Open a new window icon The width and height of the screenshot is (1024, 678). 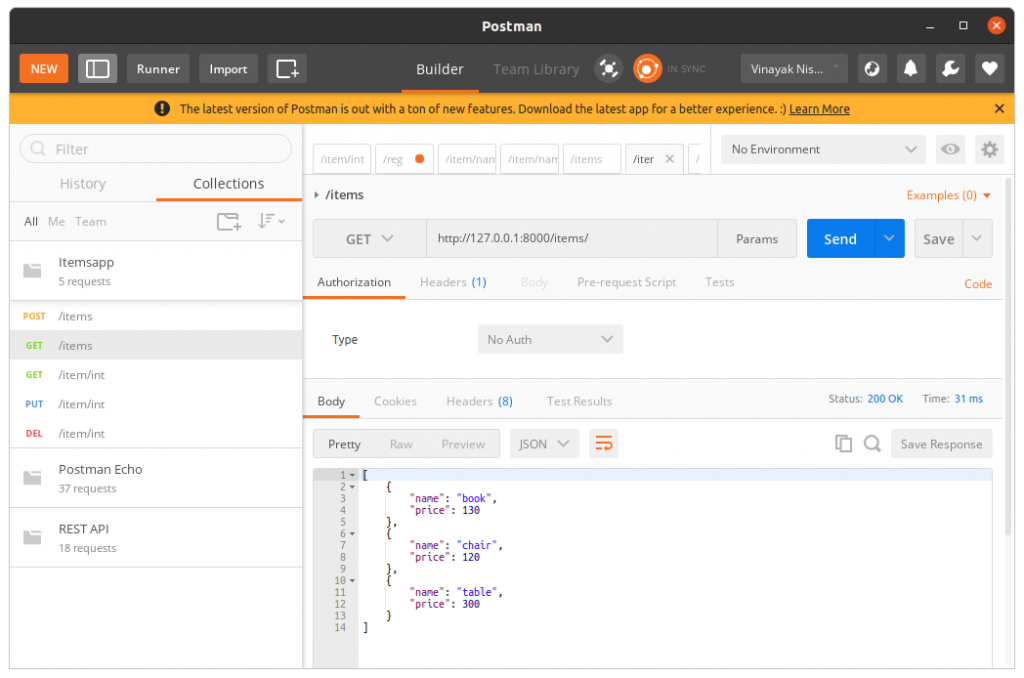pos(287,69)
